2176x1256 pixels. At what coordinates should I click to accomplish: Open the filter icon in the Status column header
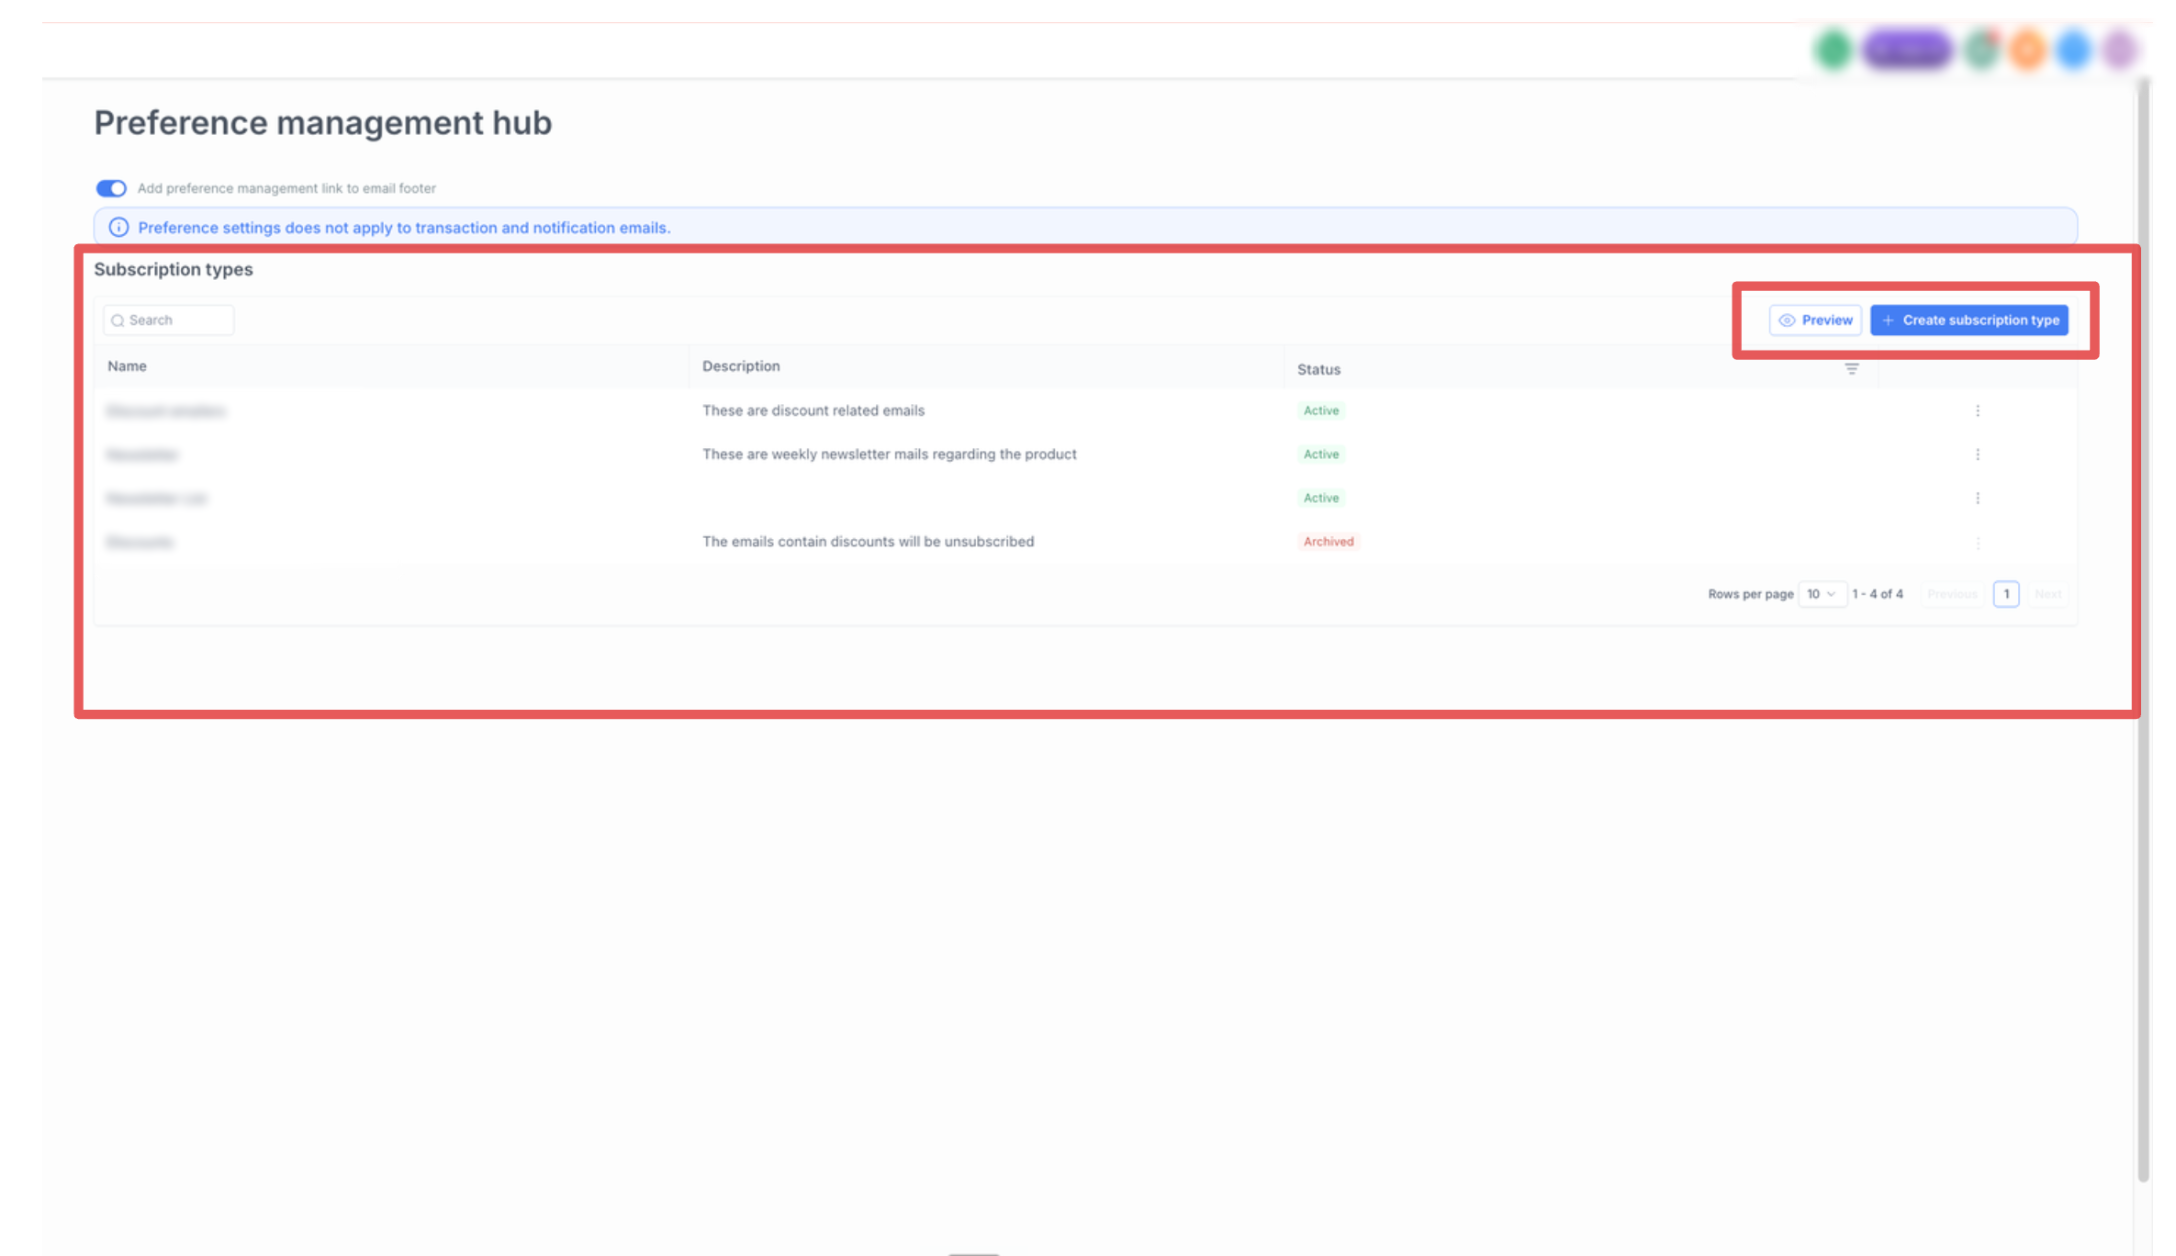[x=1851, y=369]
